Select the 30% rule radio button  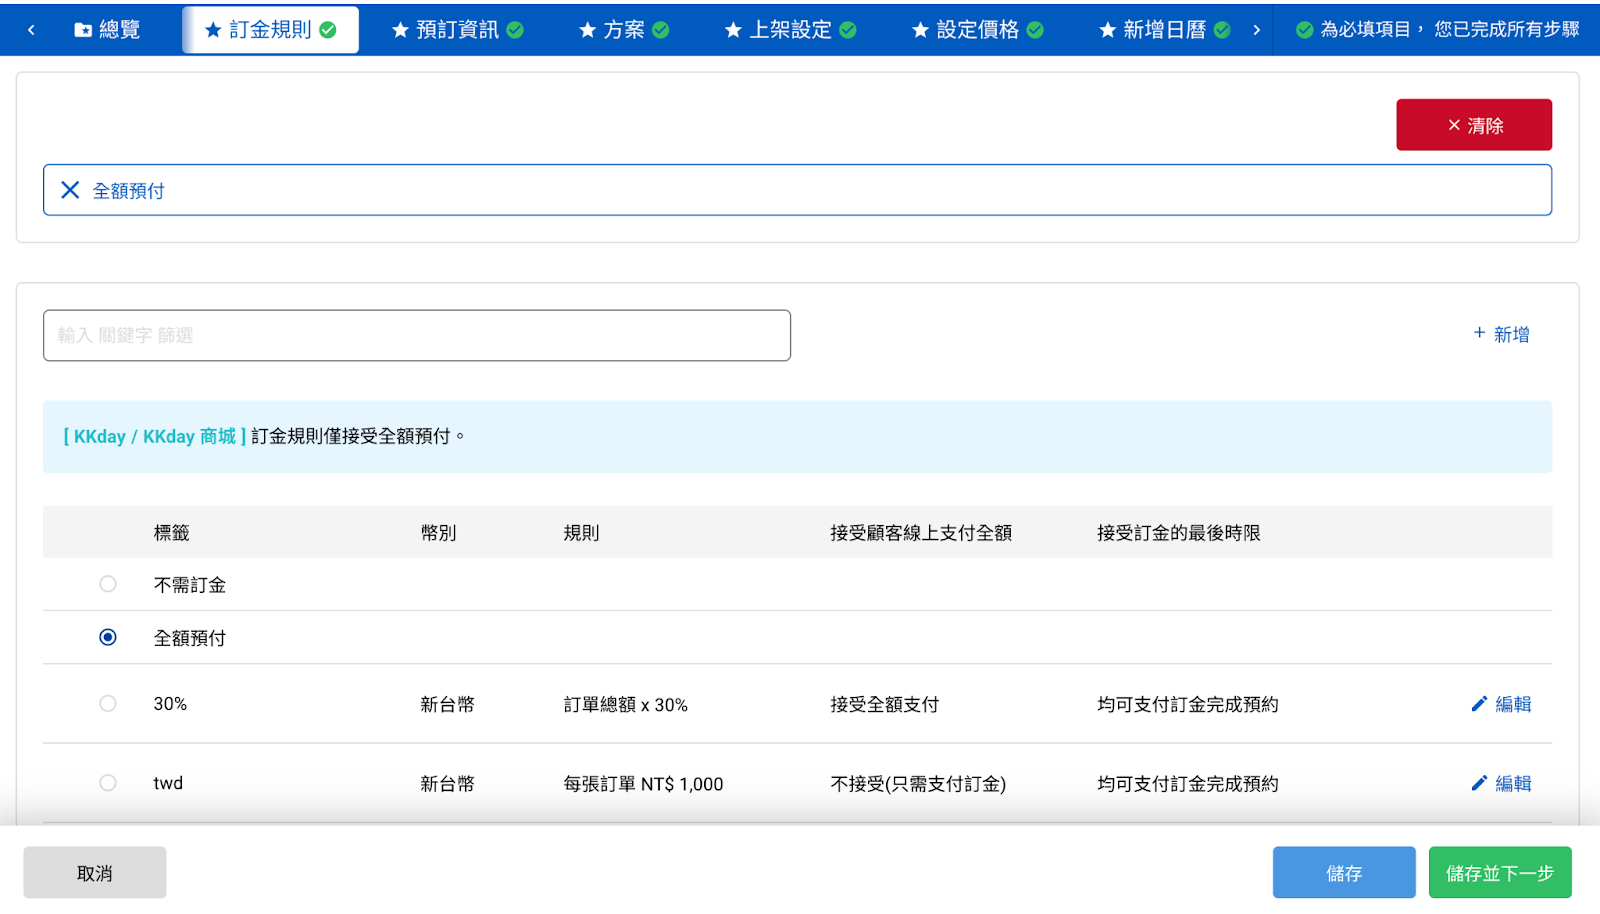point(108,704)
